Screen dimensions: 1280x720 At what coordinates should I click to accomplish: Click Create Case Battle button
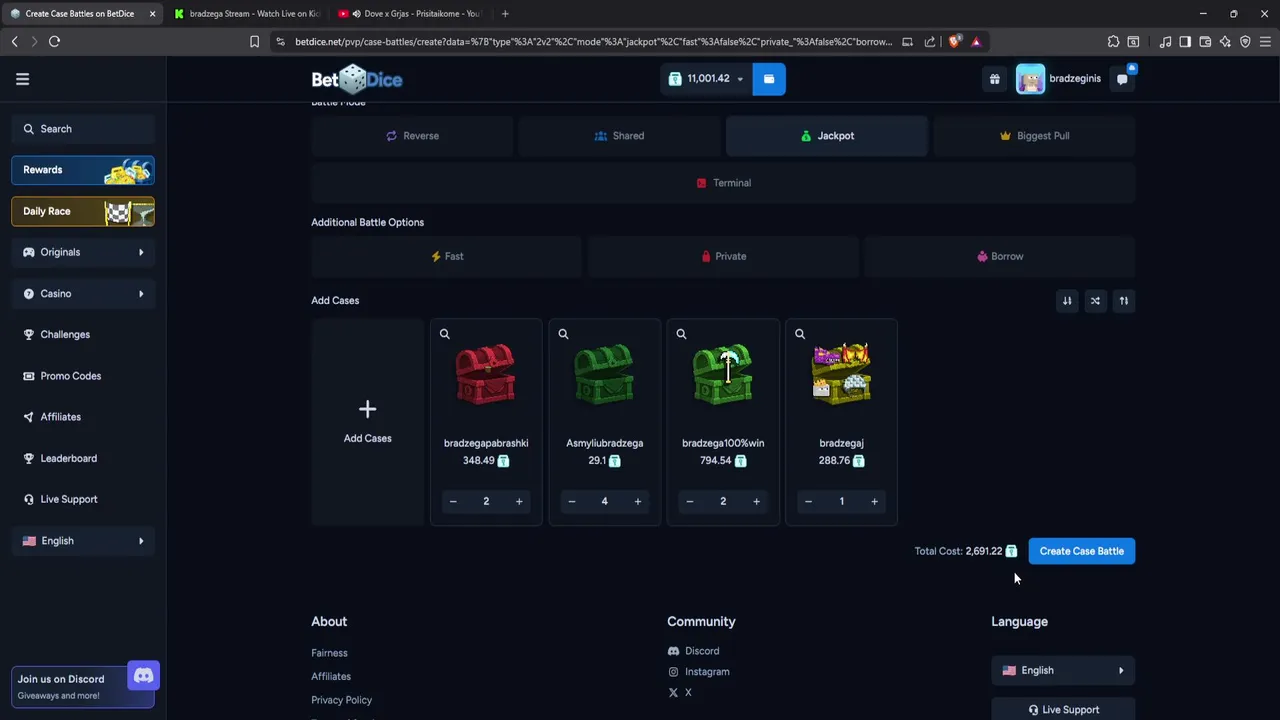(1082, 551)
